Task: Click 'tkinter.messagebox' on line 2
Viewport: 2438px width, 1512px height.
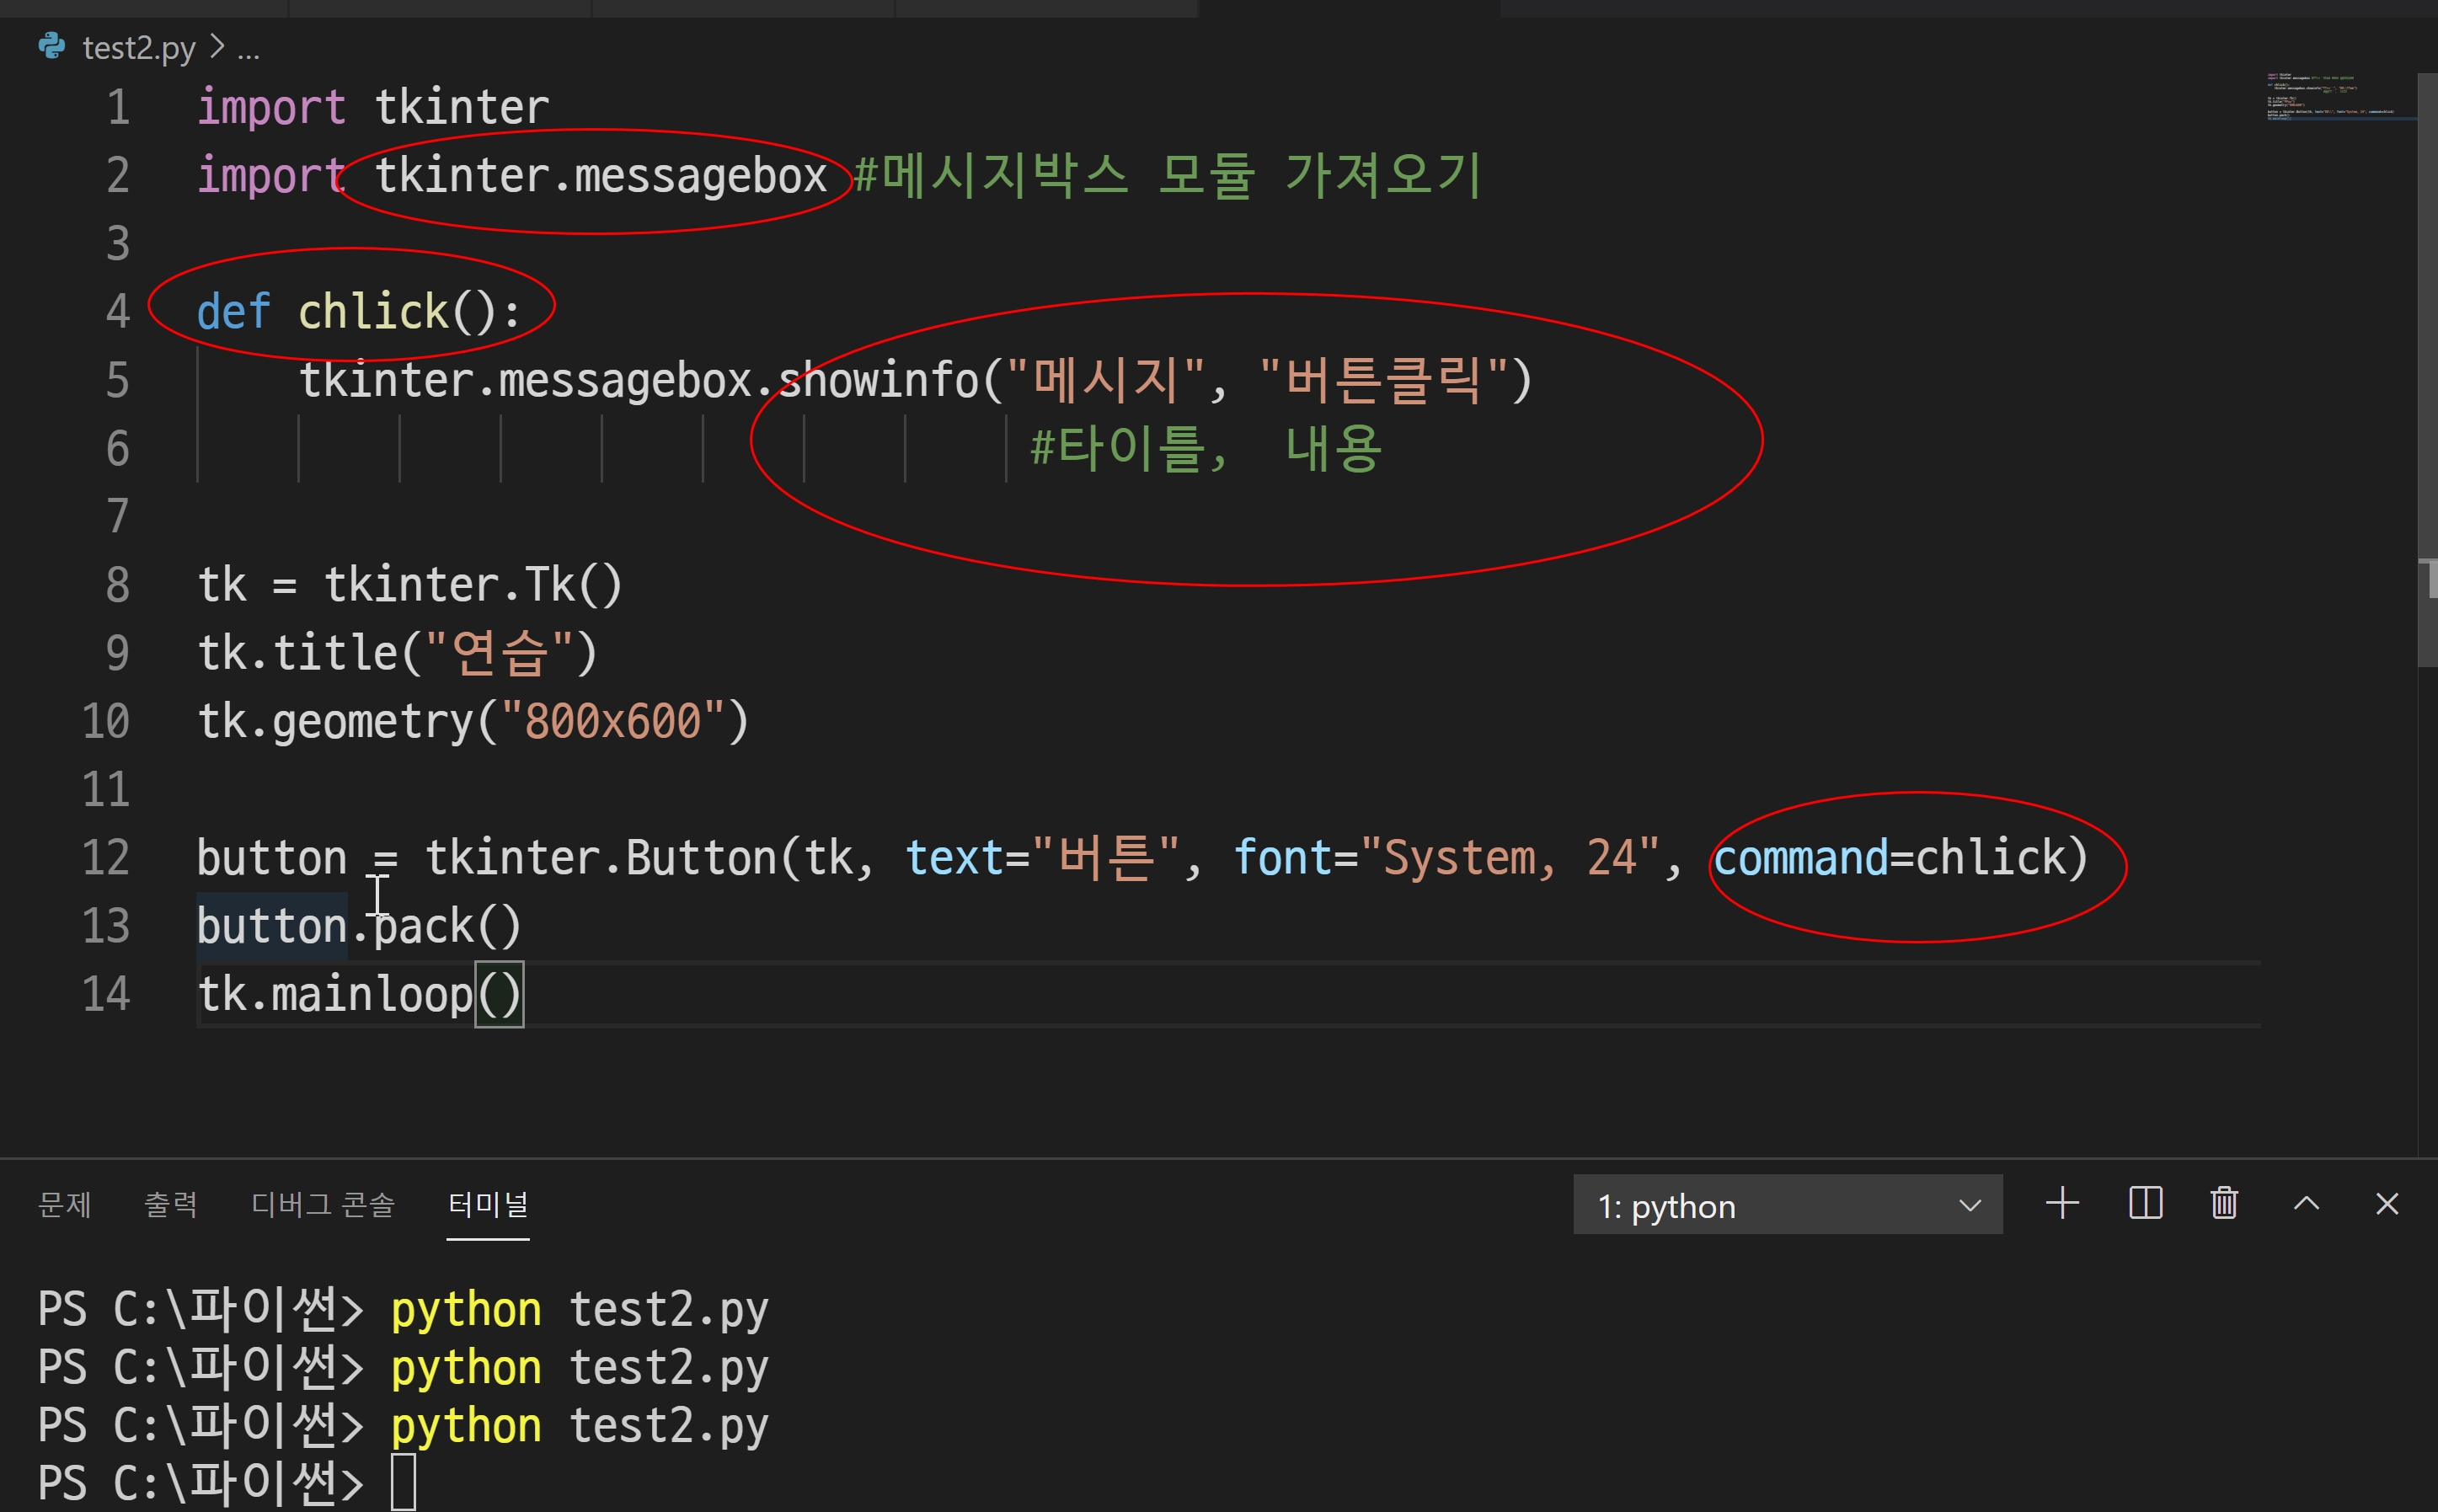Action: 601,176
